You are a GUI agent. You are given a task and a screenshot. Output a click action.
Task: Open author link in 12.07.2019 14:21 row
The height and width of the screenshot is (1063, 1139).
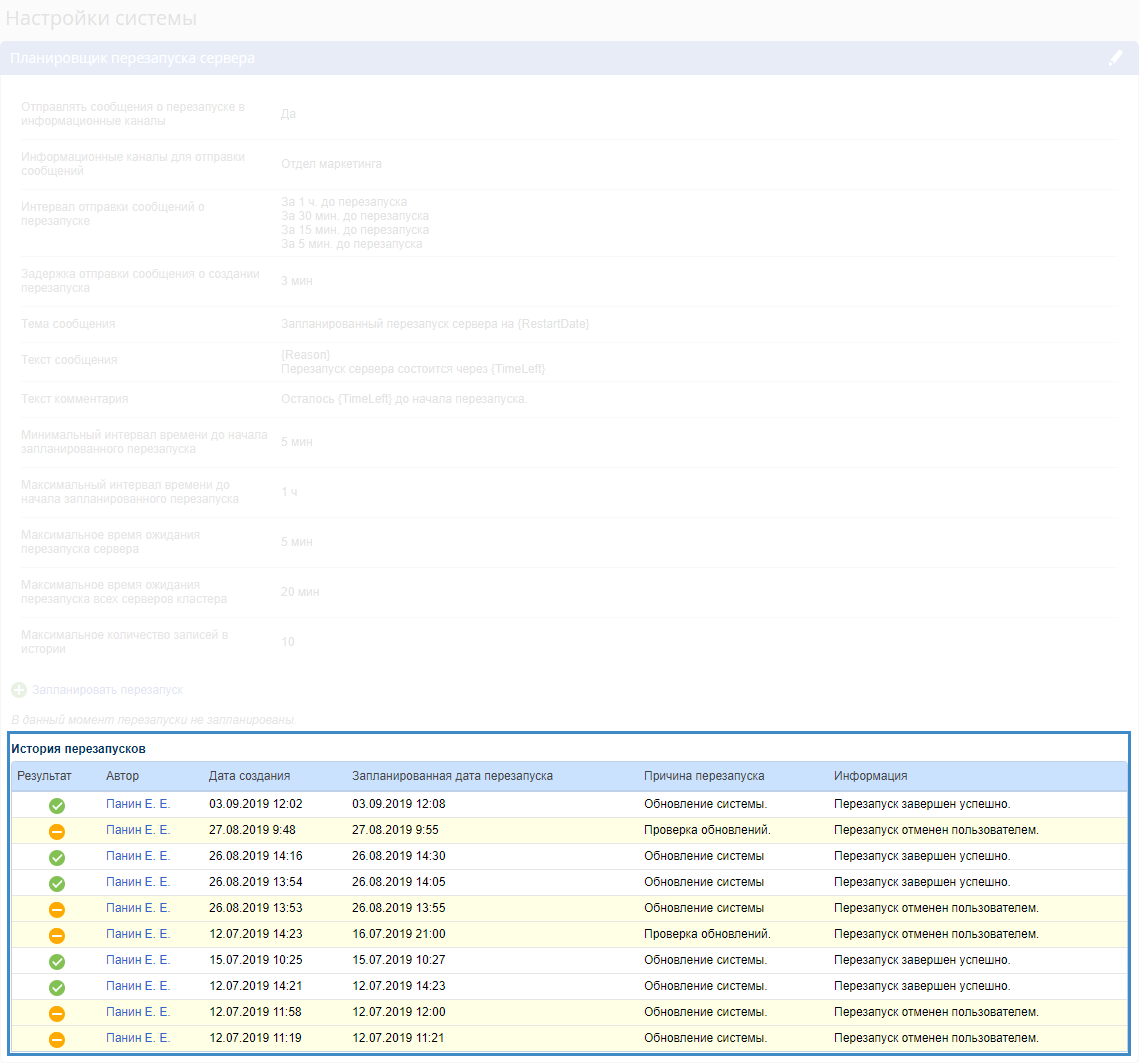coord(138,986)
